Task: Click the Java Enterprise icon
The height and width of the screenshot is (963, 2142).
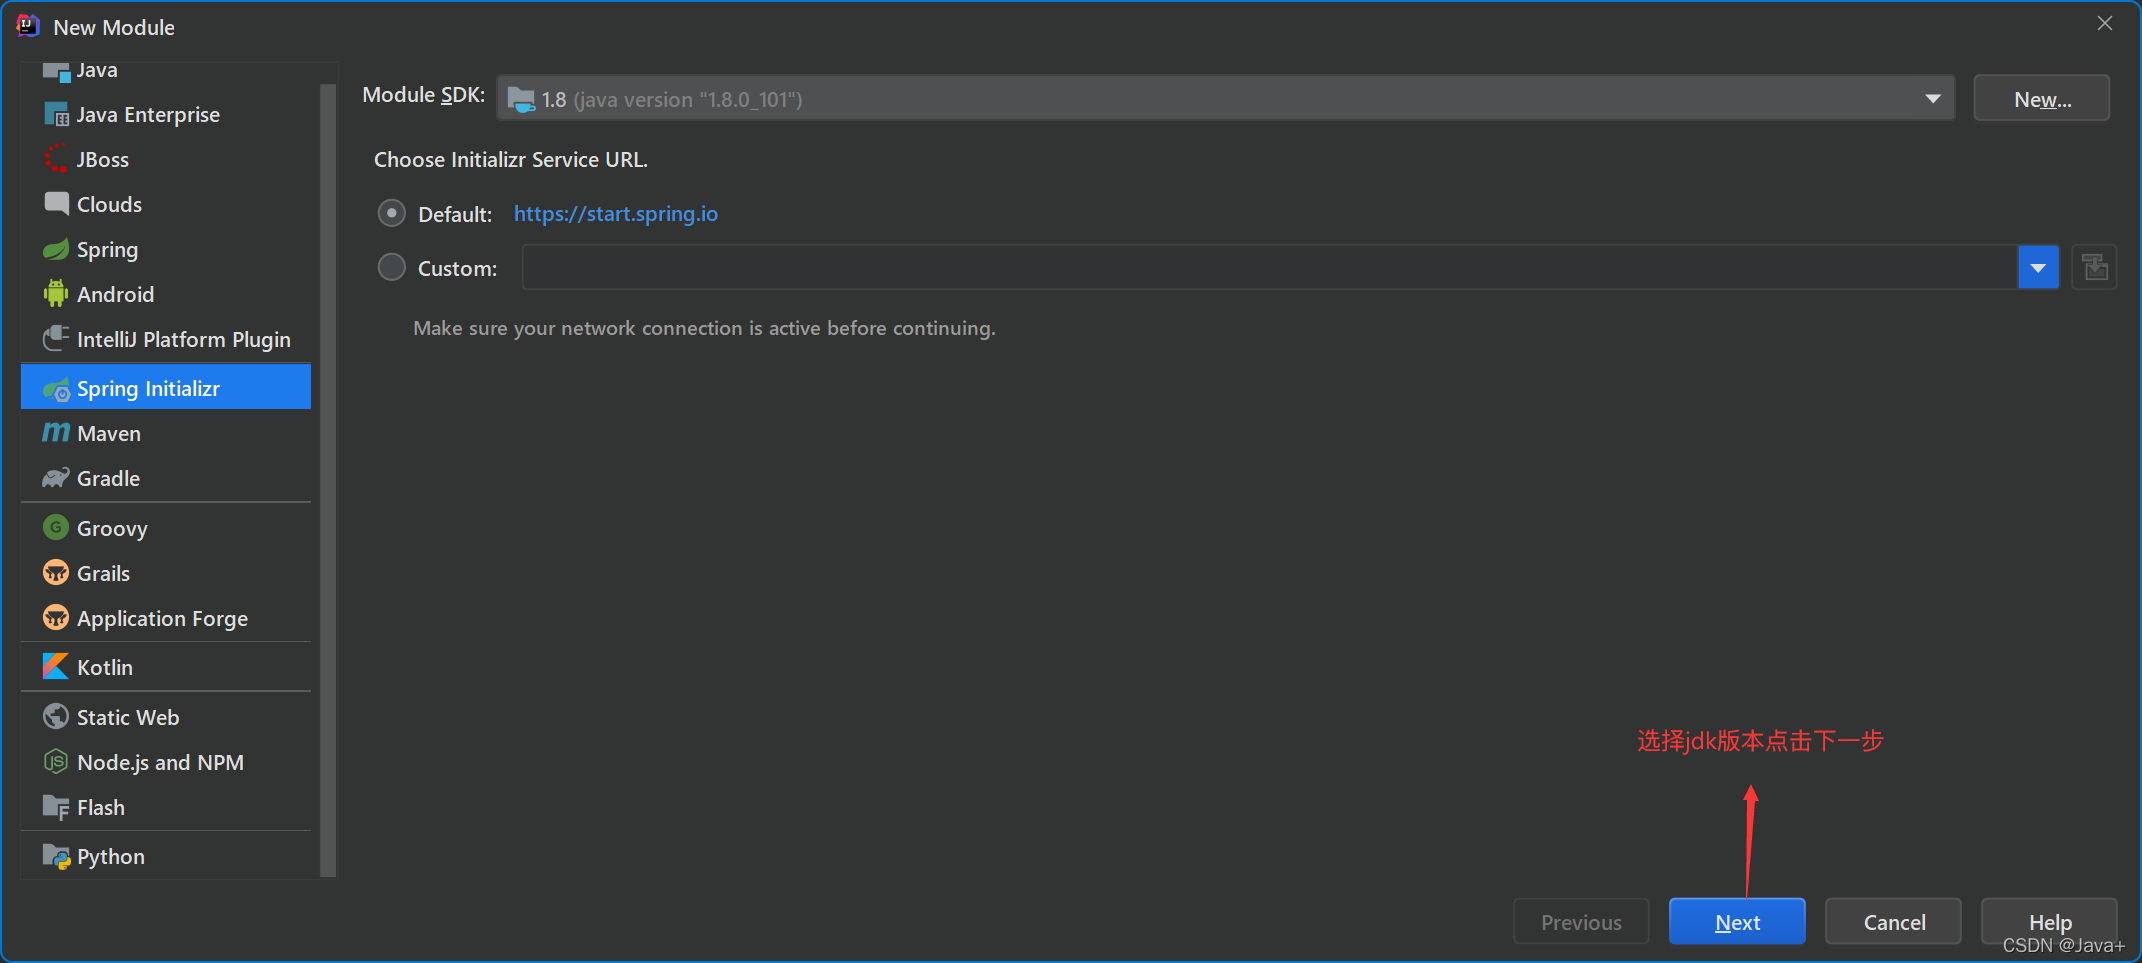Action: pos(56,114)
